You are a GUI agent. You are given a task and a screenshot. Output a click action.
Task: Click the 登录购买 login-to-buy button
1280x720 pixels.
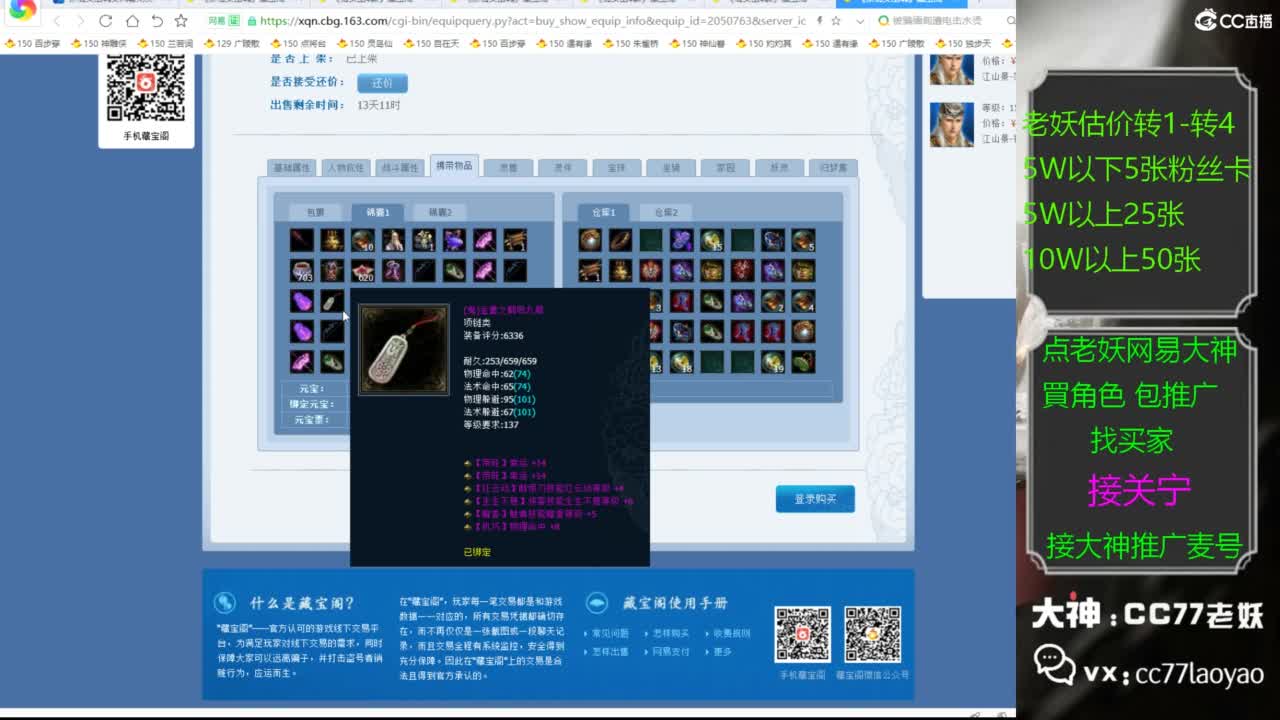[815, 499]
